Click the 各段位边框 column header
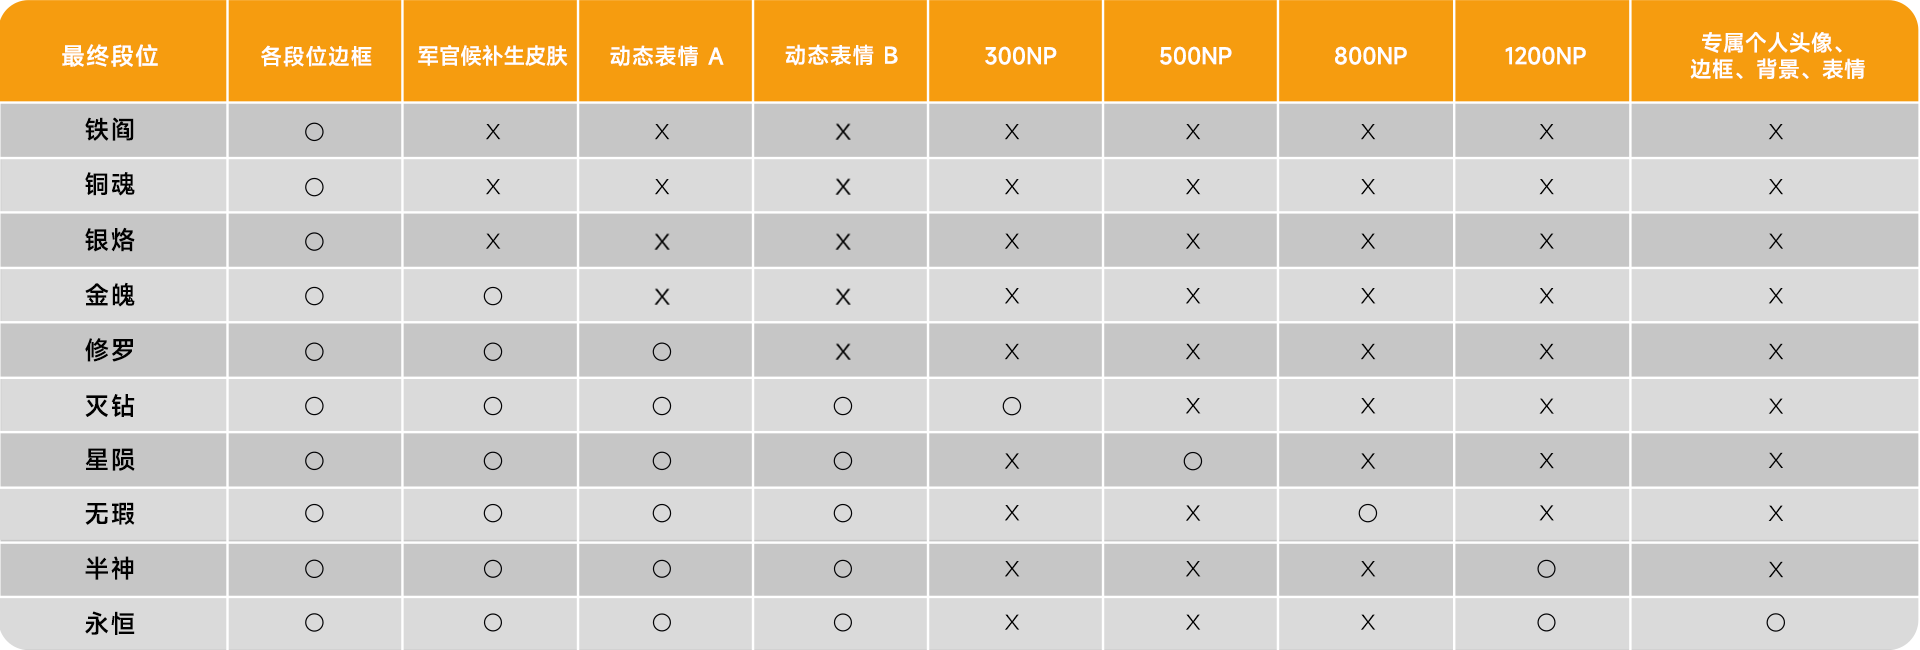The image size is (1920, 650). [x=316, y=56]
